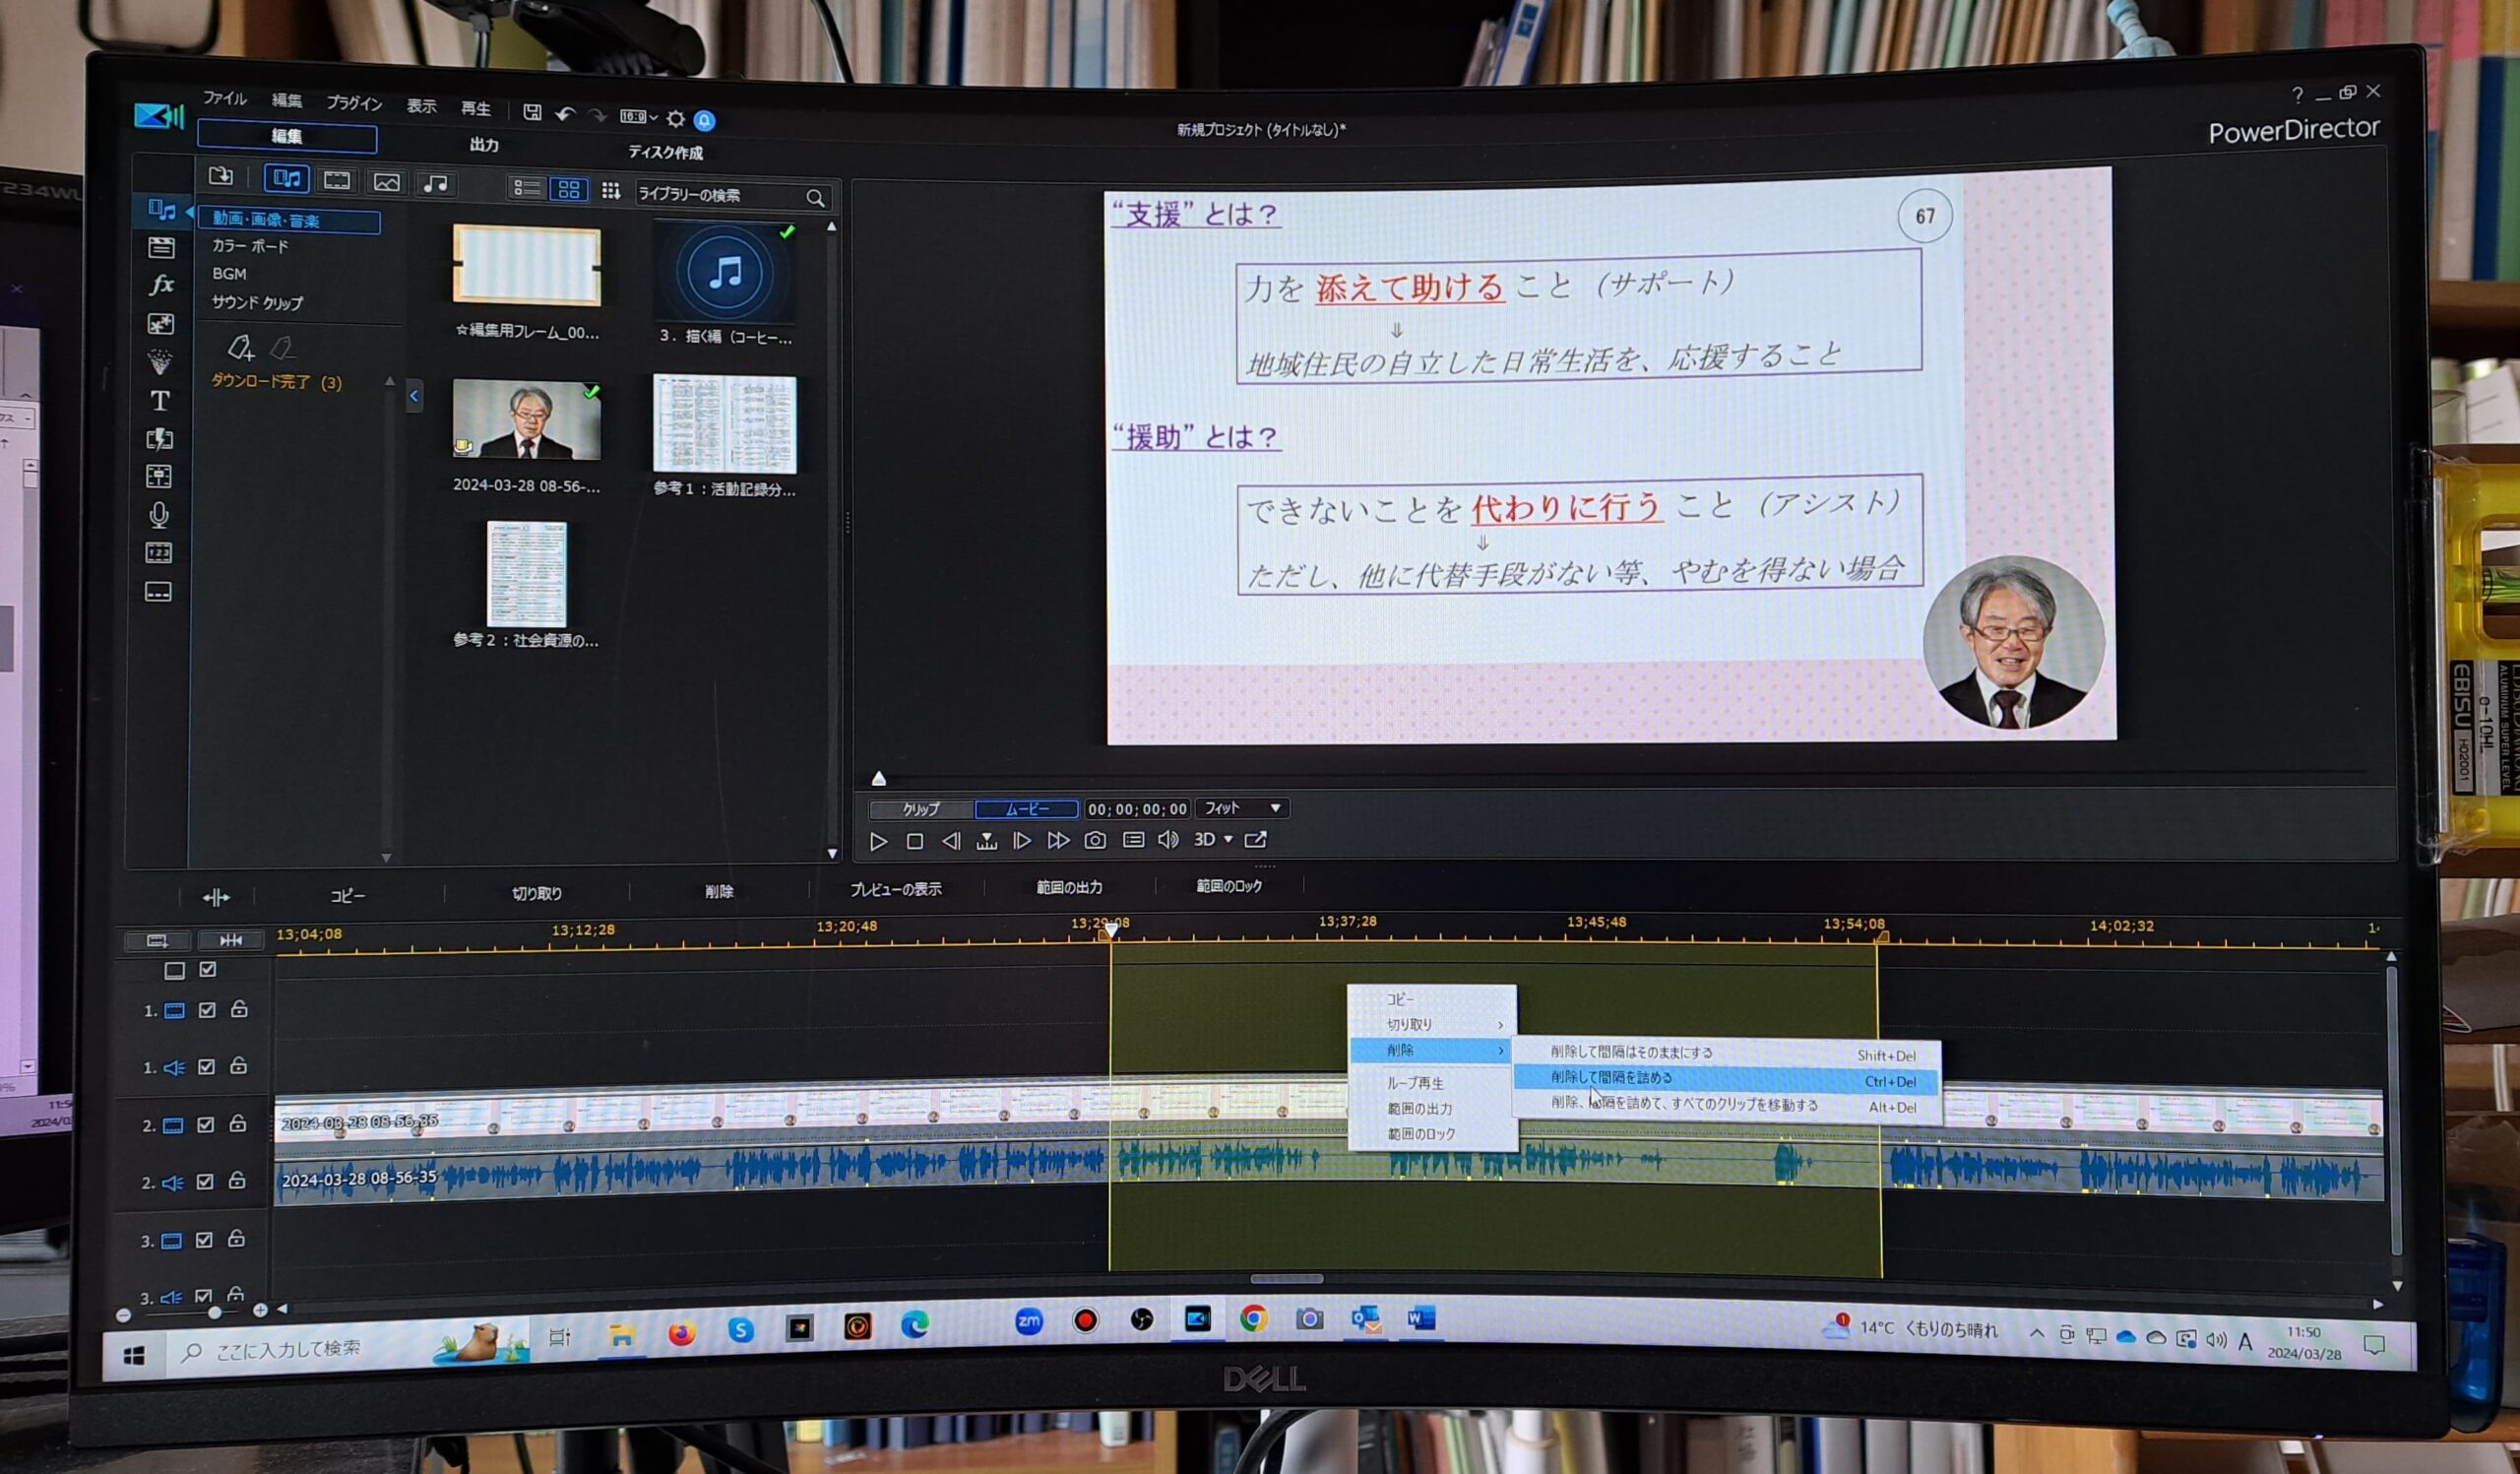Toggle the audio track 2 enable checkbox
Viewport: 2520px width, 1474px height.
(x=205, y=1182)
